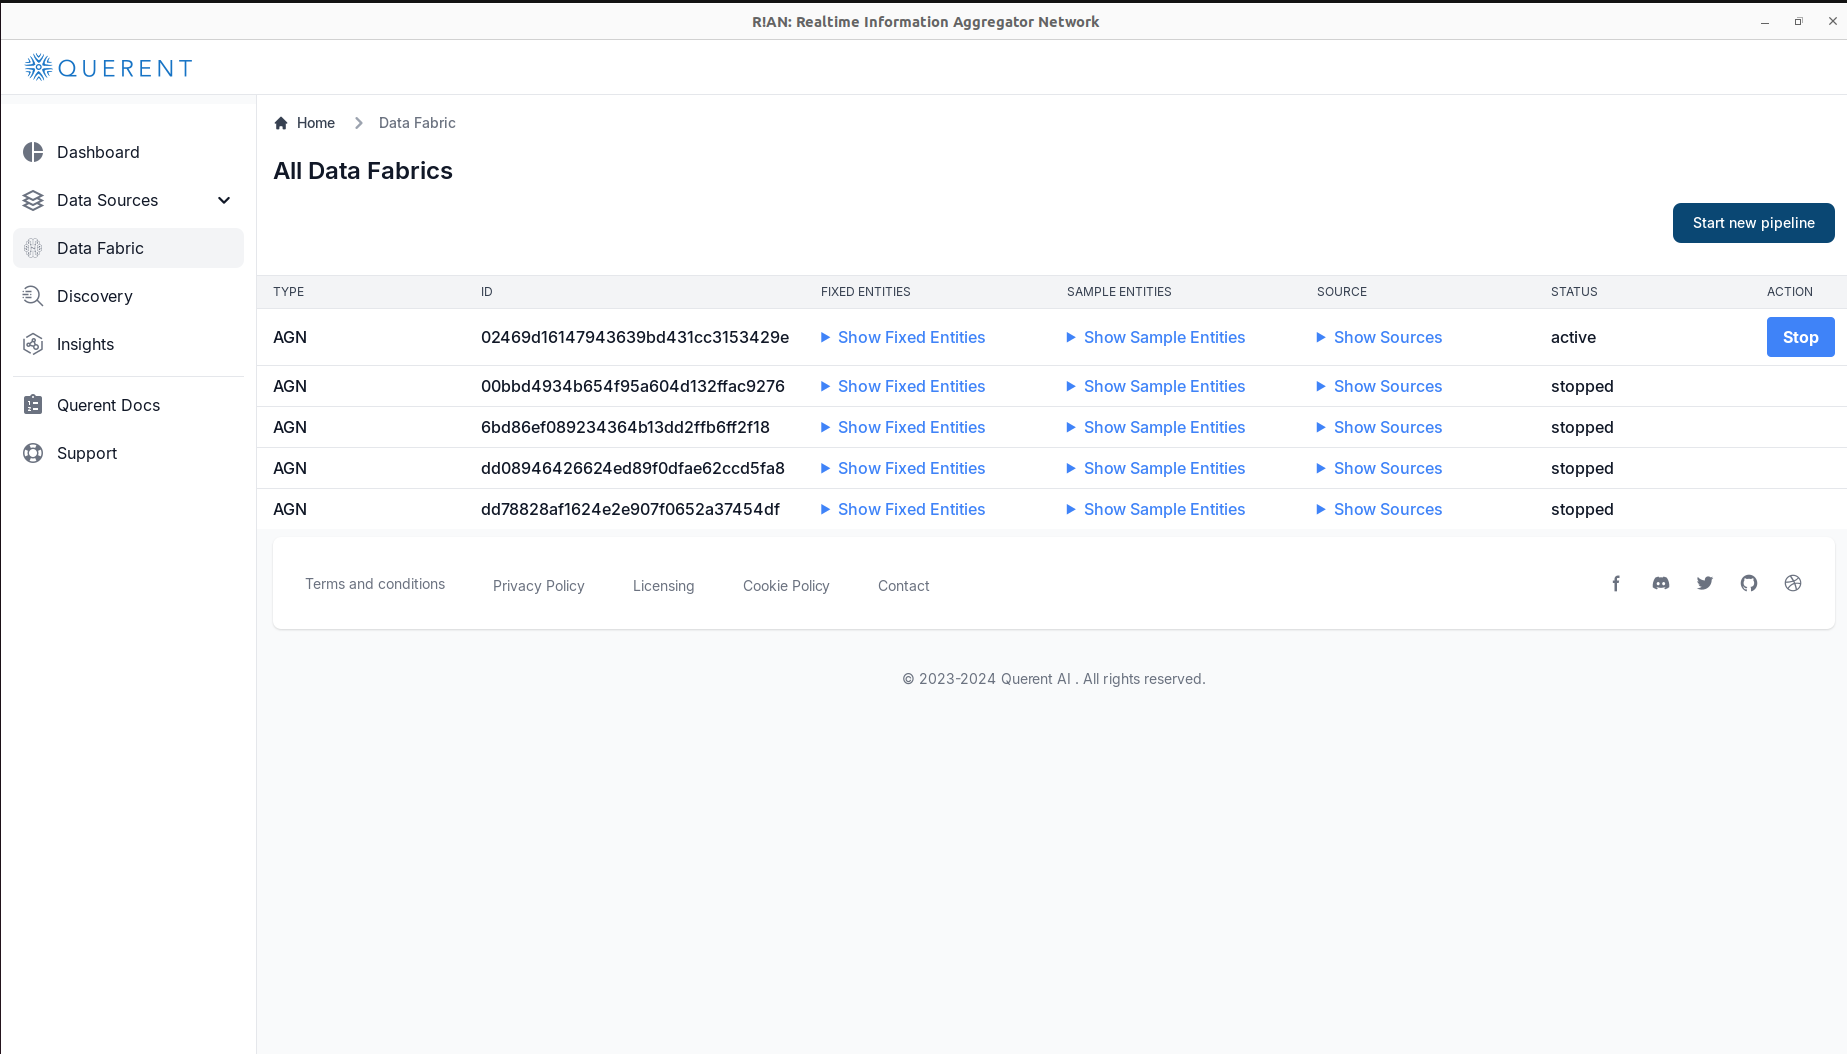Click the FIXED ENTITIES column header
The height and width of the screenshot is (1054, 1847).
click(x=865, y=292)
